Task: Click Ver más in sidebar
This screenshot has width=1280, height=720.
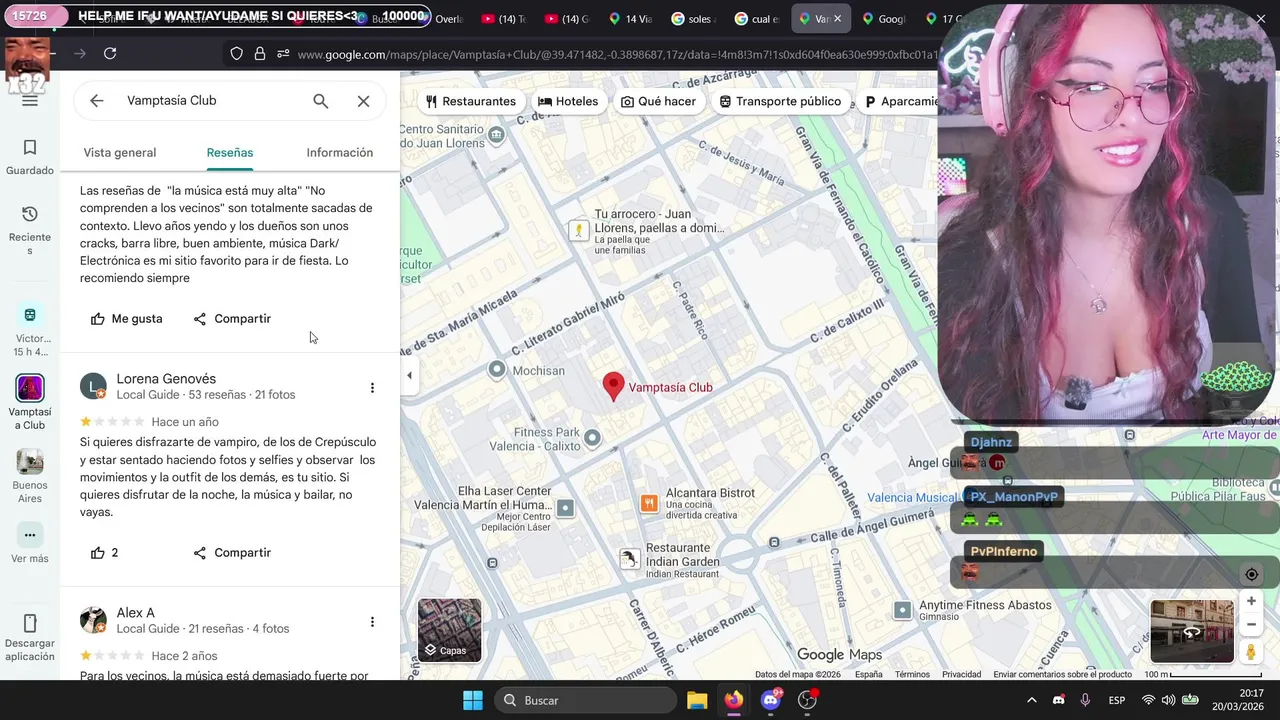Action: click(30, 545)
